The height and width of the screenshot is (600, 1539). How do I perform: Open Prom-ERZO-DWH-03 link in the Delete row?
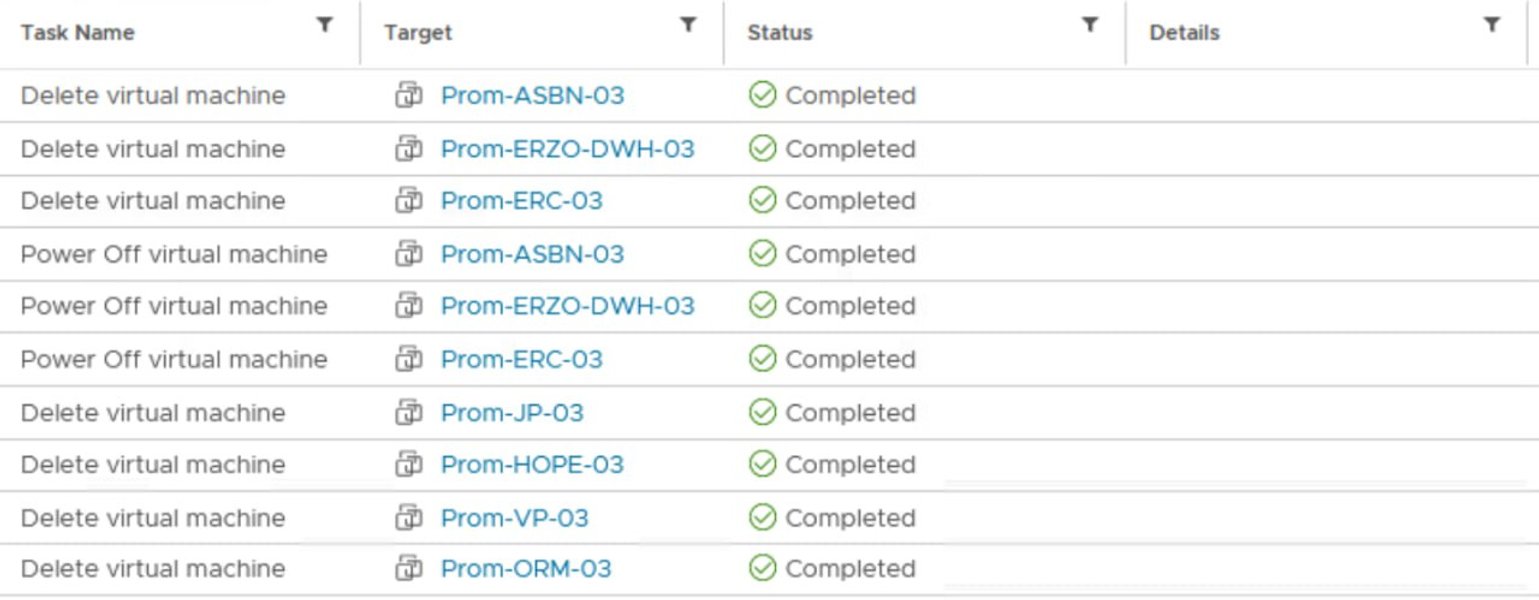[567, 149]
